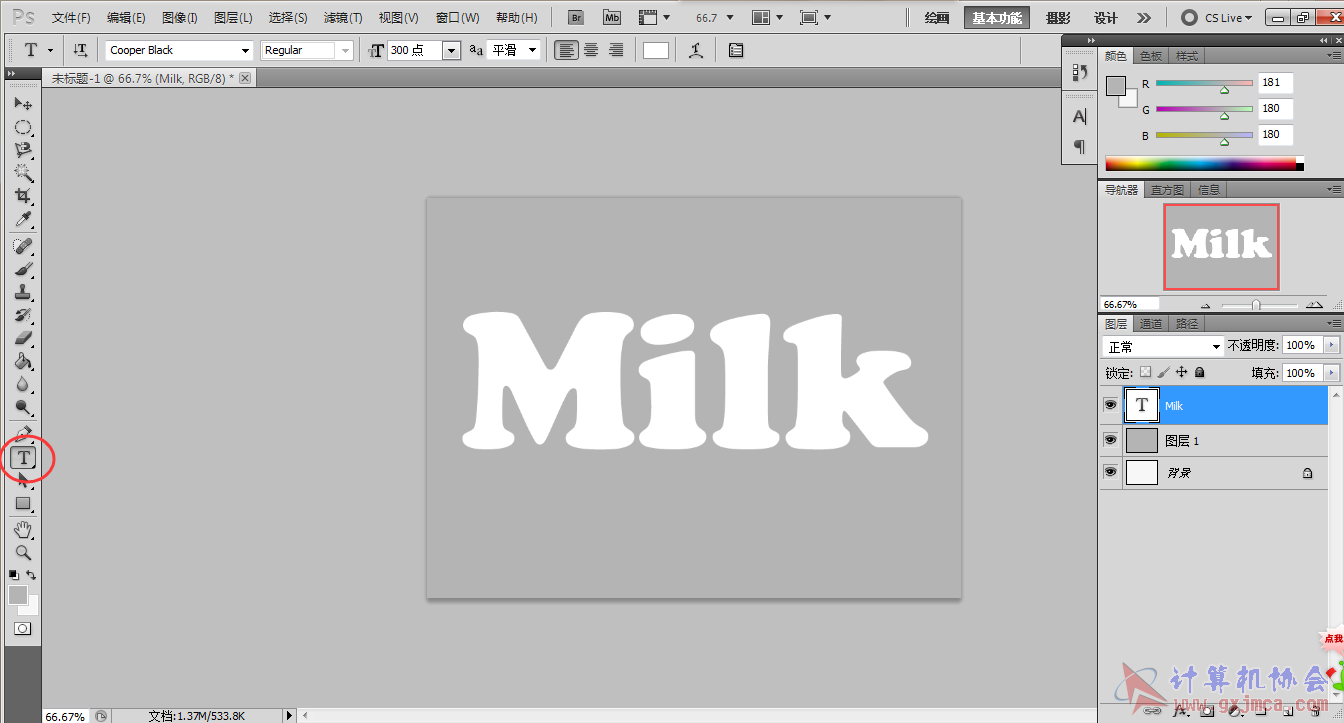Launch Adobe Bridge via Br icon

coord(576,18)
